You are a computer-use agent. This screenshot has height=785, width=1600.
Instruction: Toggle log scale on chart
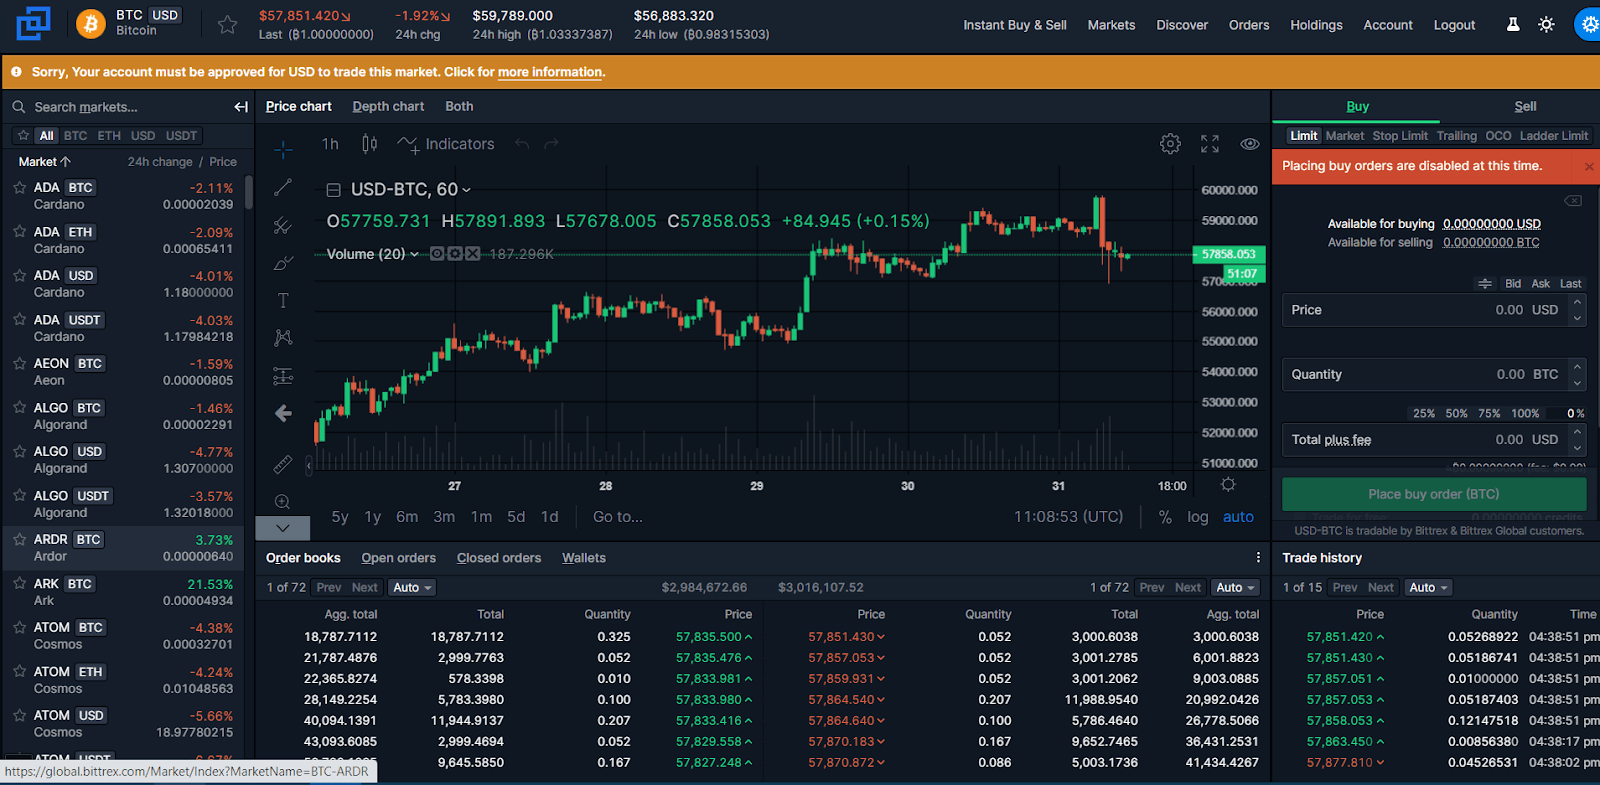(1198, 517)
